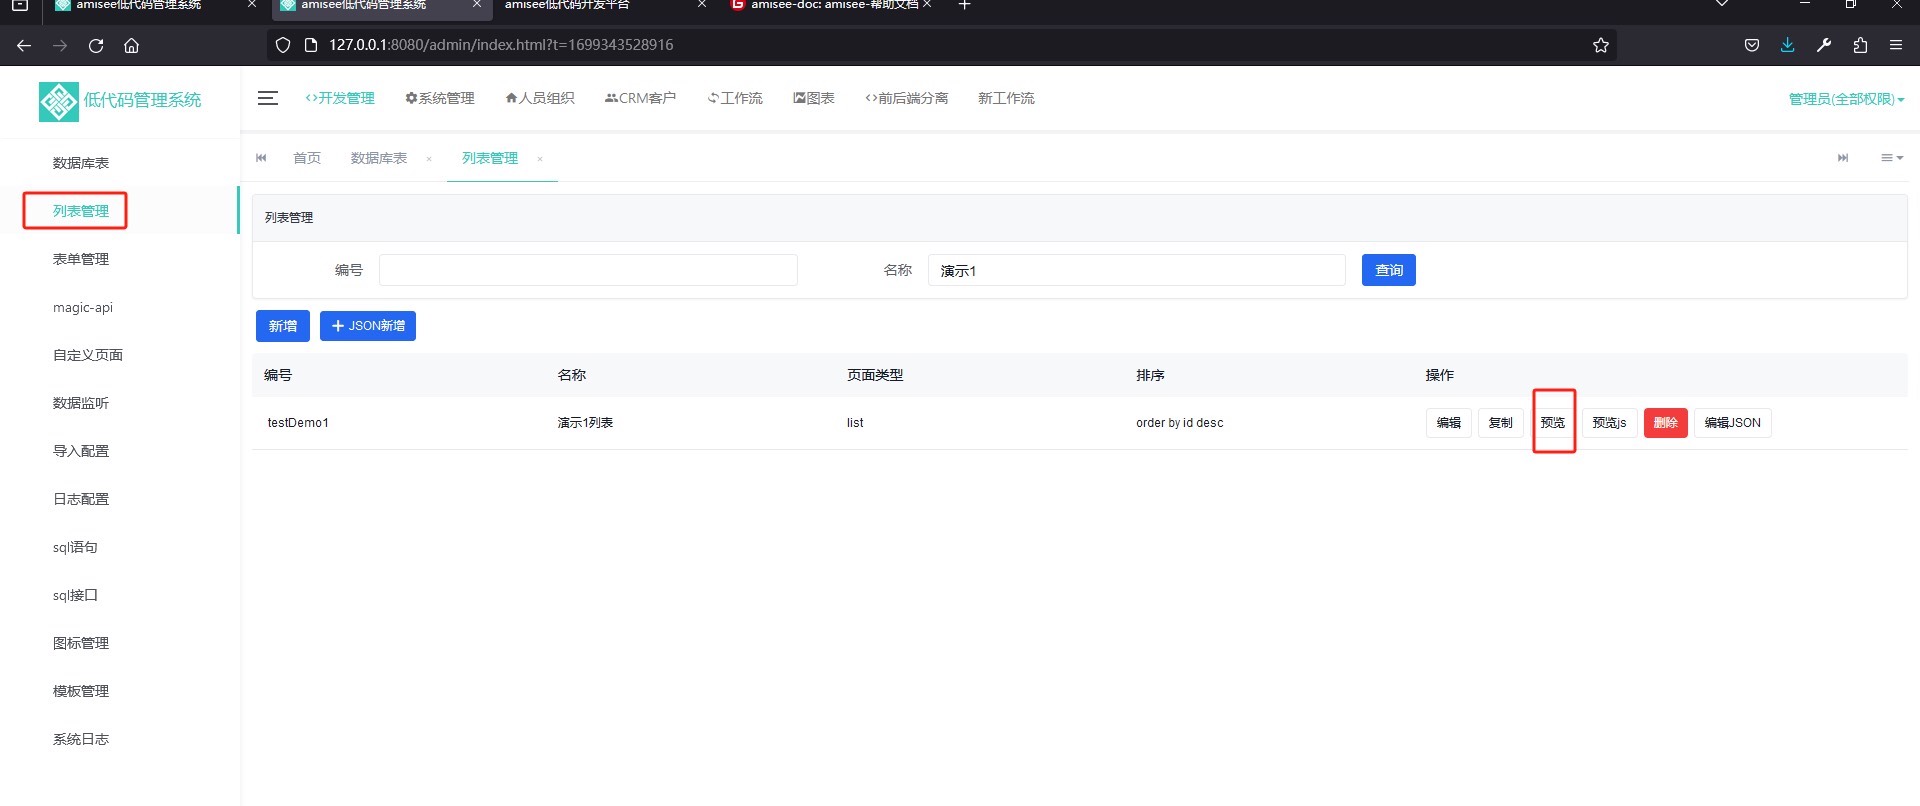The width and height of the screenshot is (1920, 806).
Task: Open the CRM客户 top menu
Action: point(640,98)
